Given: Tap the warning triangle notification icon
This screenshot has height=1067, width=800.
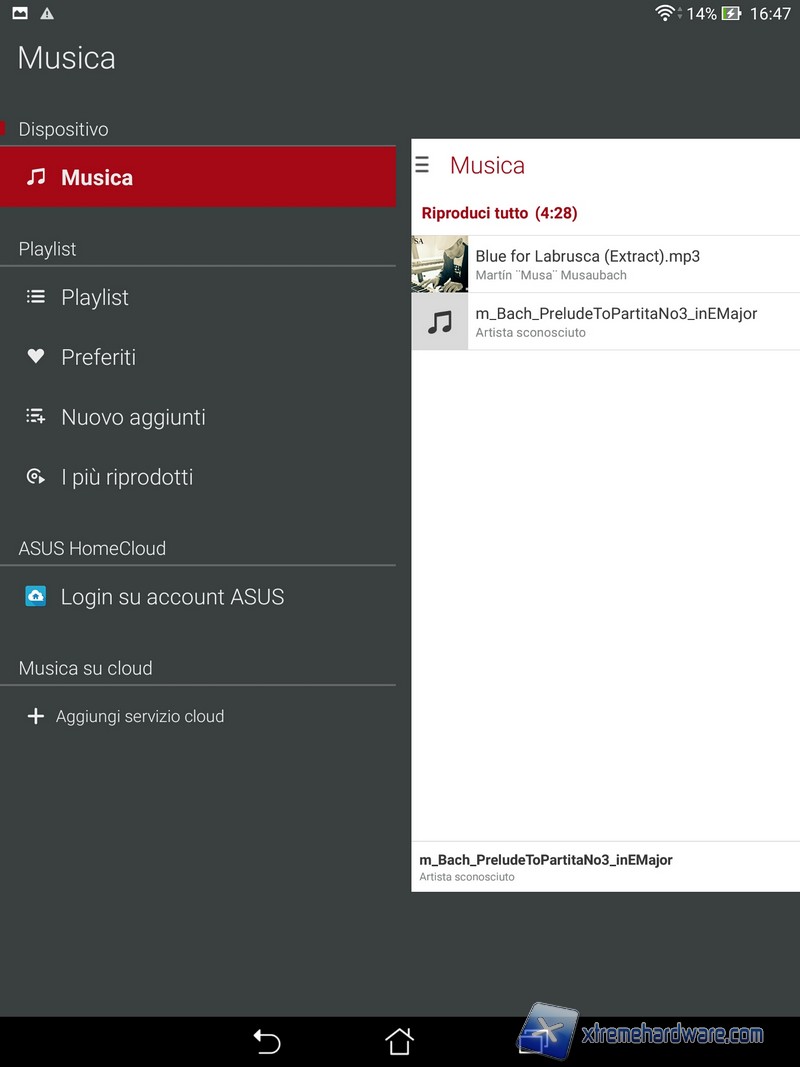Looking at the screenshot, I should [x=47, y=13].
